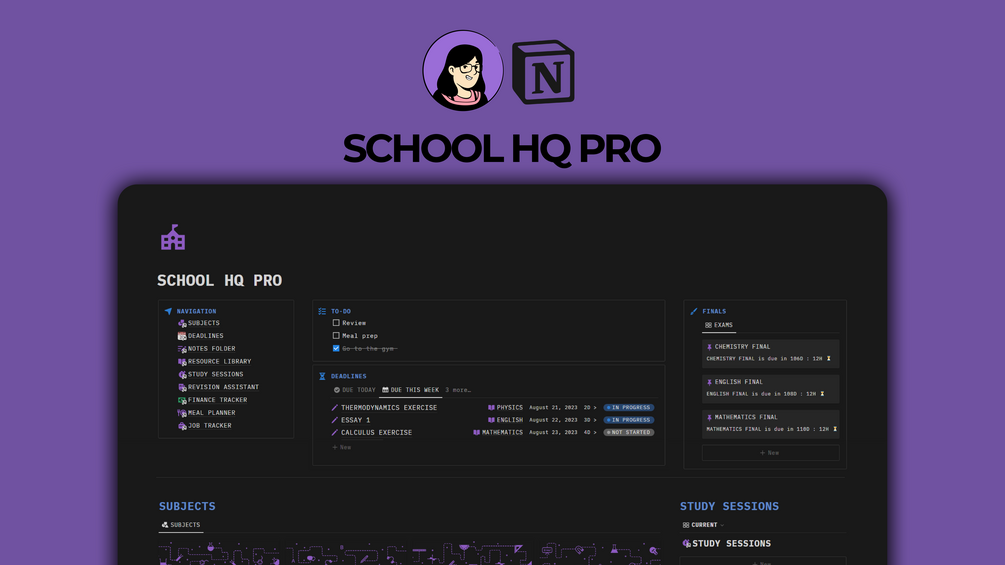The image size is (1005, 565).
Task: Open the Finance Tracker page
Action: click(217, 400)
